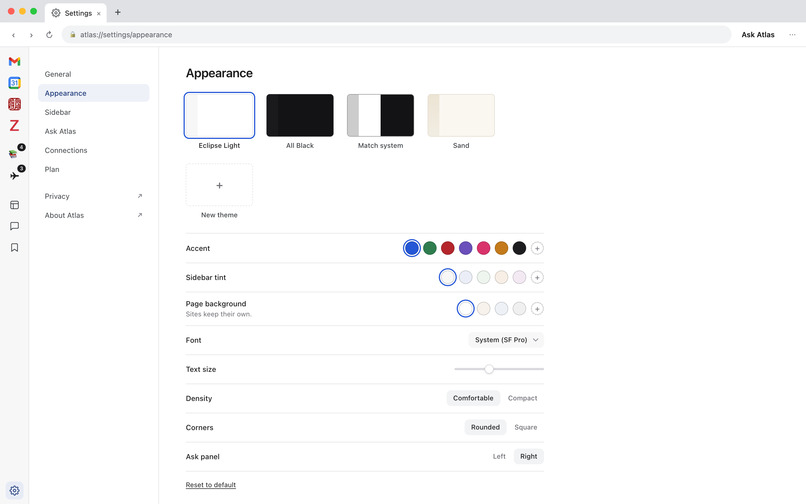
Task: Choose Square corners
Action: tap(525, 427)
